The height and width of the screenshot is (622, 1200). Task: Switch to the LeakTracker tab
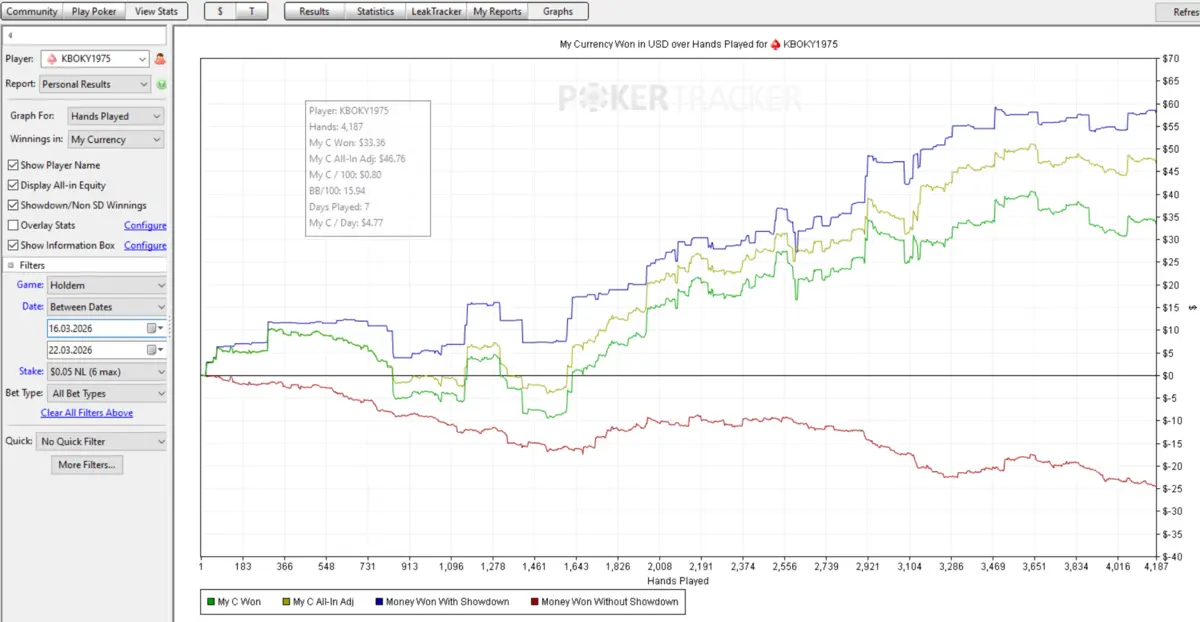coord(436,11)
